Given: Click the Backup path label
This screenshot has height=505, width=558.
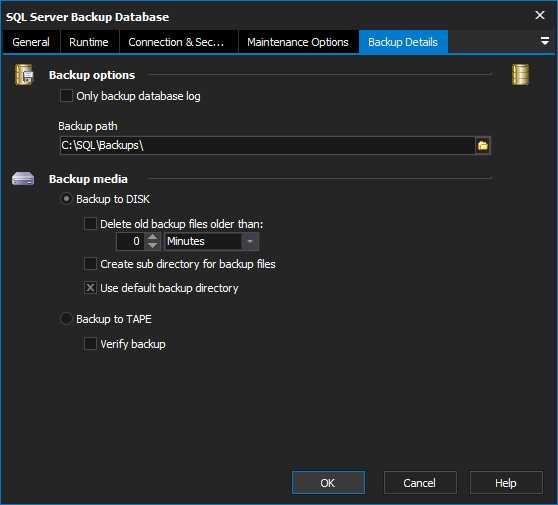Looking at the screenshot, I should (88, 126).
